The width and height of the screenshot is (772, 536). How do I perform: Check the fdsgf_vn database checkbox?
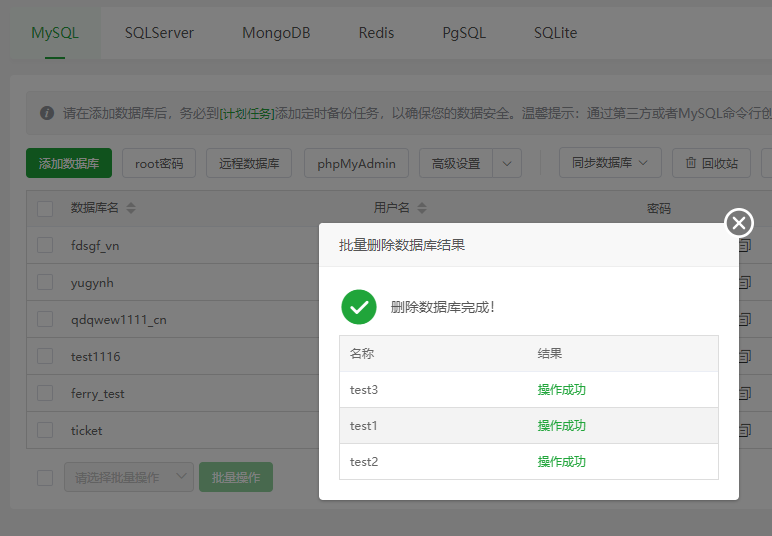pyautogui.click(x=45, y=245)
